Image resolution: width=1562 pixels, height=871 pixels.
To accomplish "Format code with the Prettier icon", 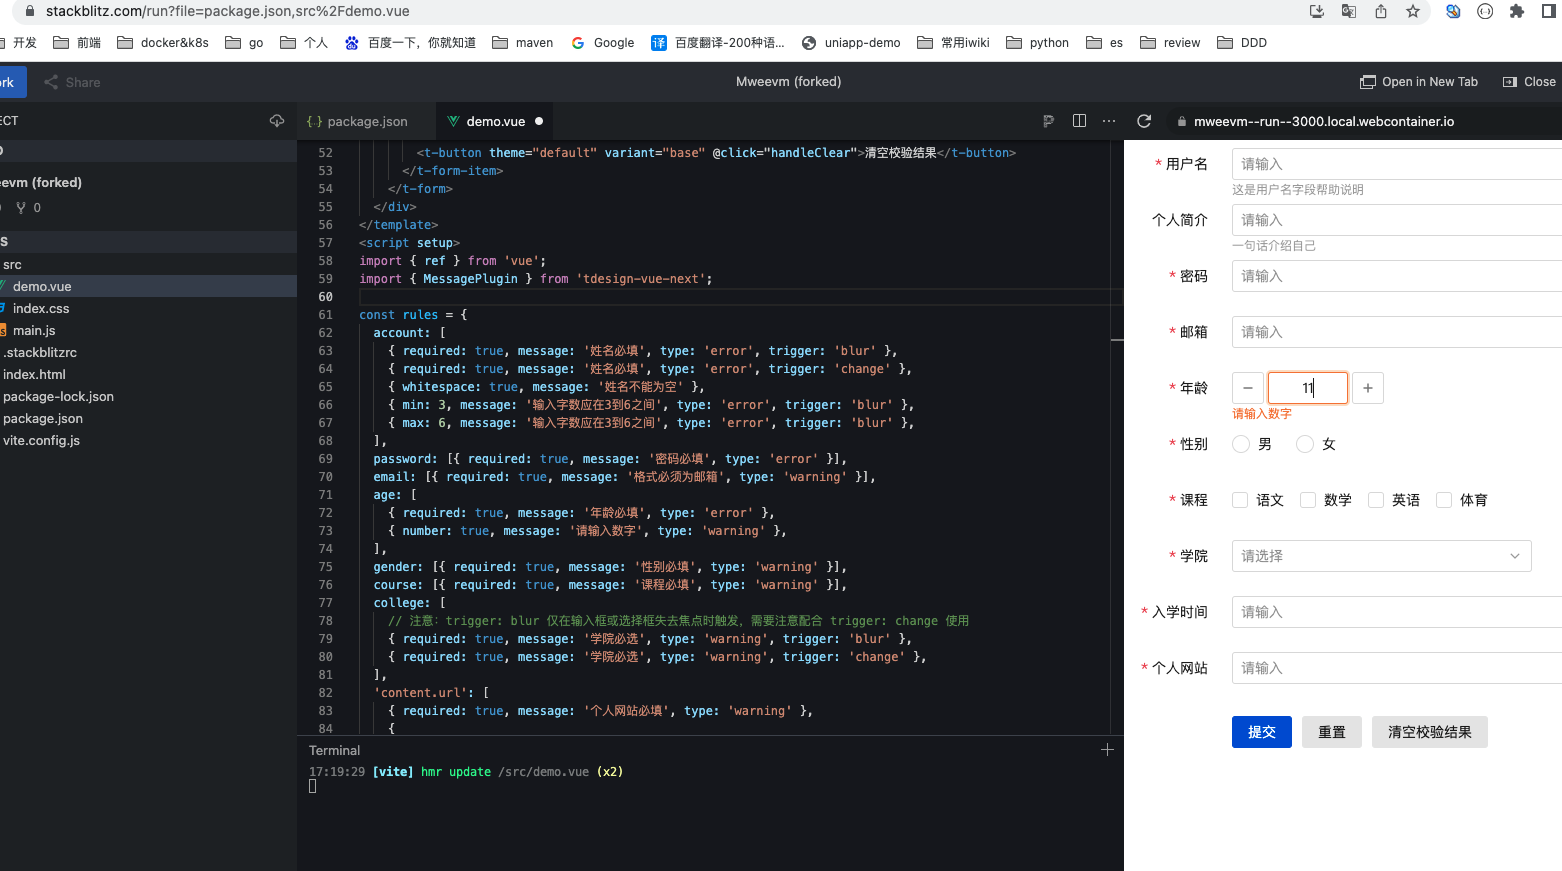I will [1048, 120].
